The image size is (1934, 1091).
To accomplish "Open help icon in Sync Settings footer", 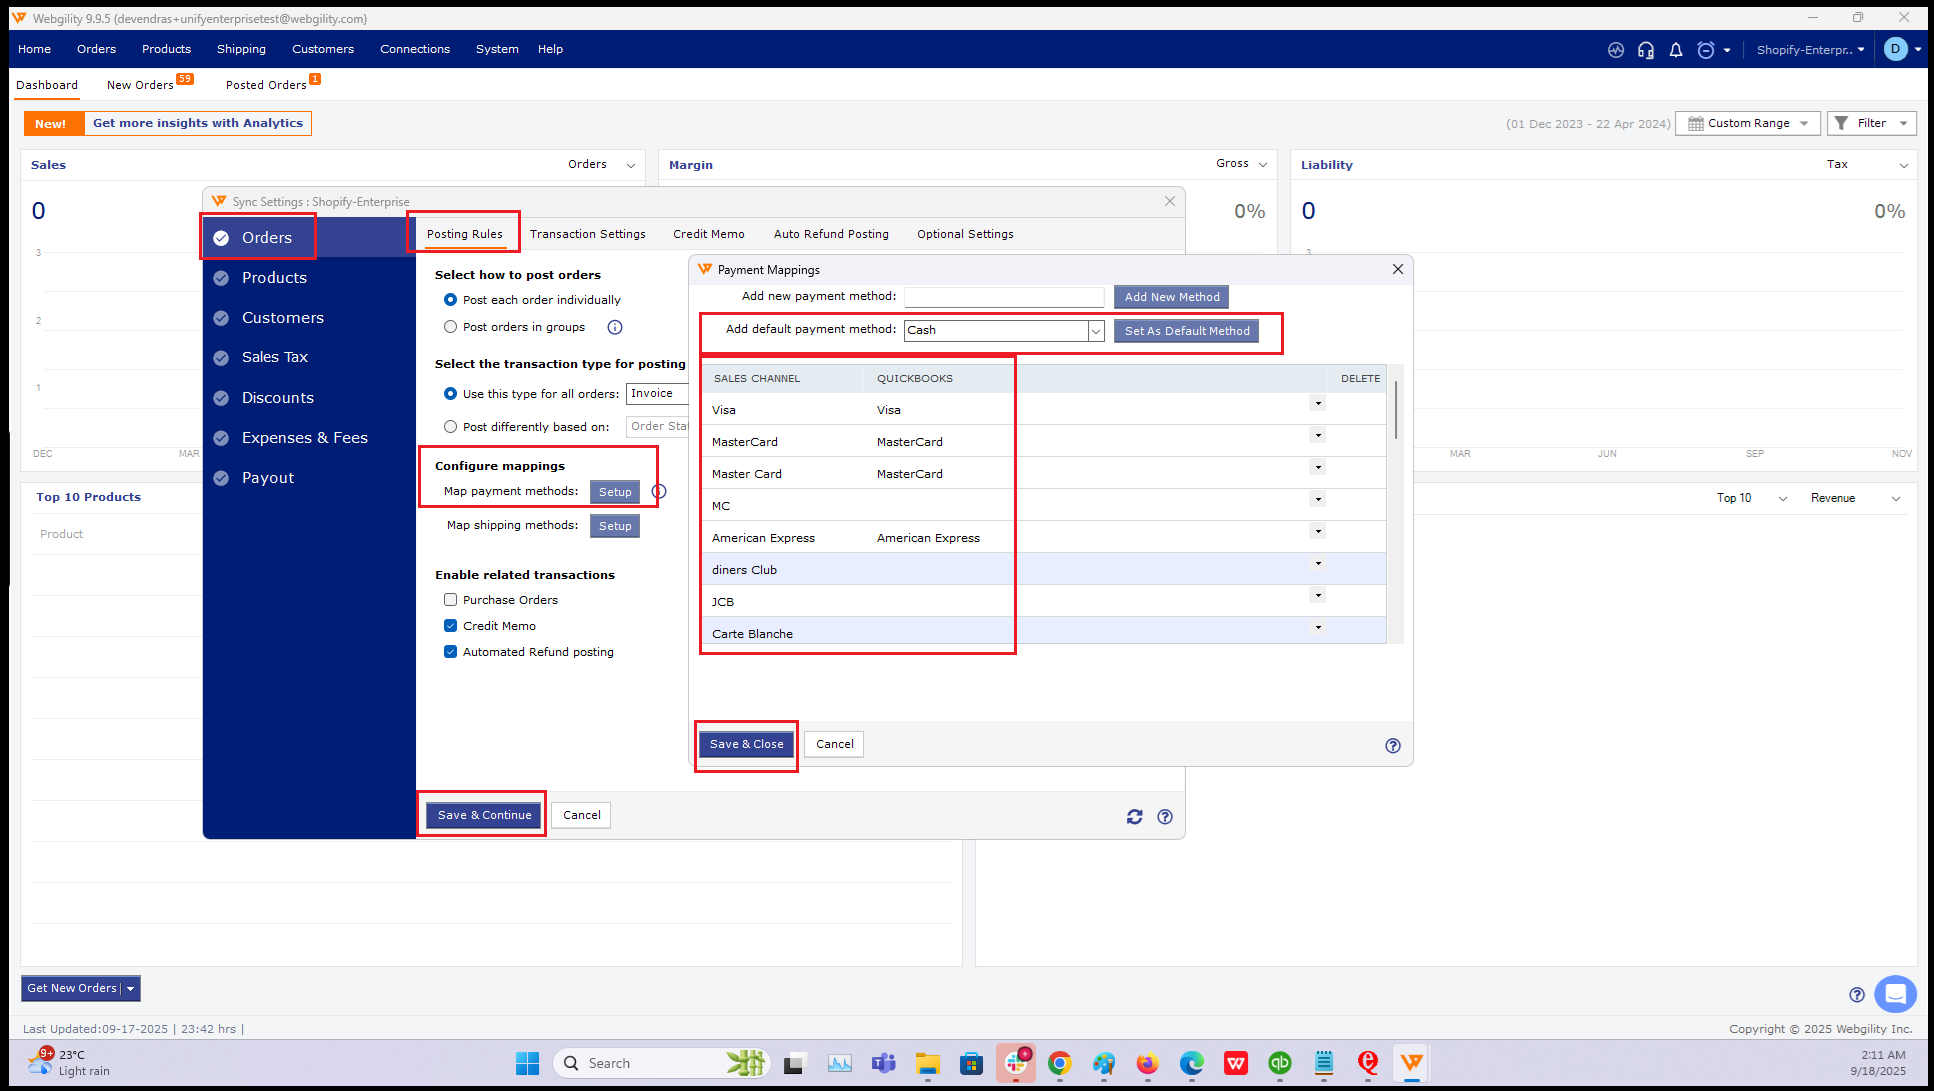I will 1165,816.
